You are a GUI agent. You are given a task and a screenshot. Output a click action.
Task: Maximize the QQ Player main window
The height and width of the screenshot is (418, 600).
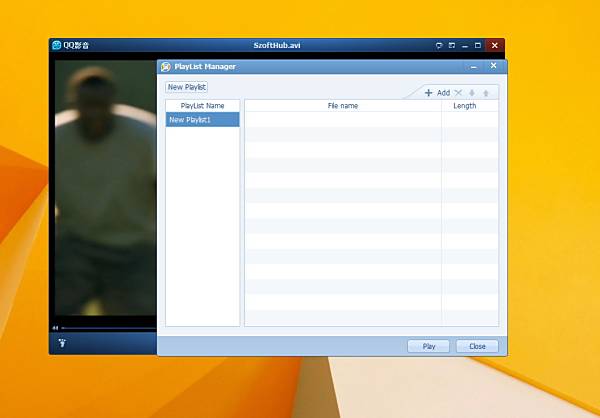[478, 46]
